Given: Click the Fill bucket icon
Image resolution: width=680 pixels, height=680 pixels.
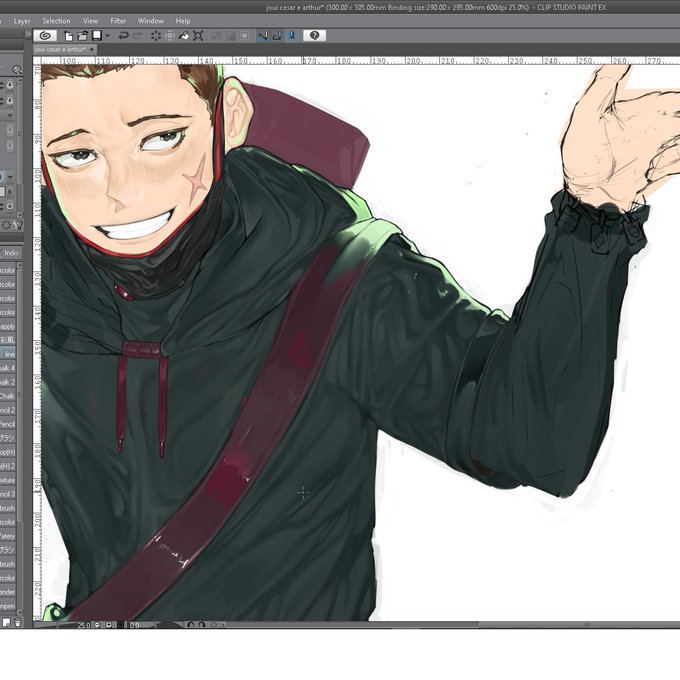Looking at the screenshot, I should click(184, 36).
